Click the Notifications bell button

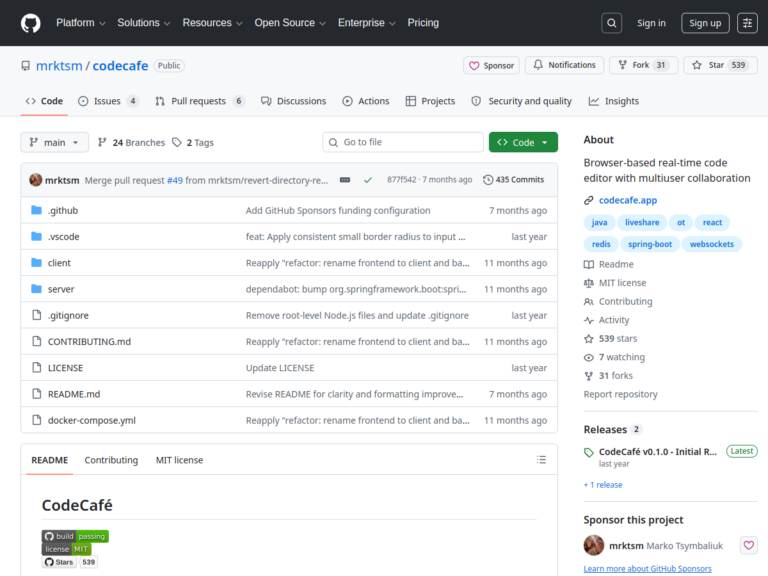point(564,65)
